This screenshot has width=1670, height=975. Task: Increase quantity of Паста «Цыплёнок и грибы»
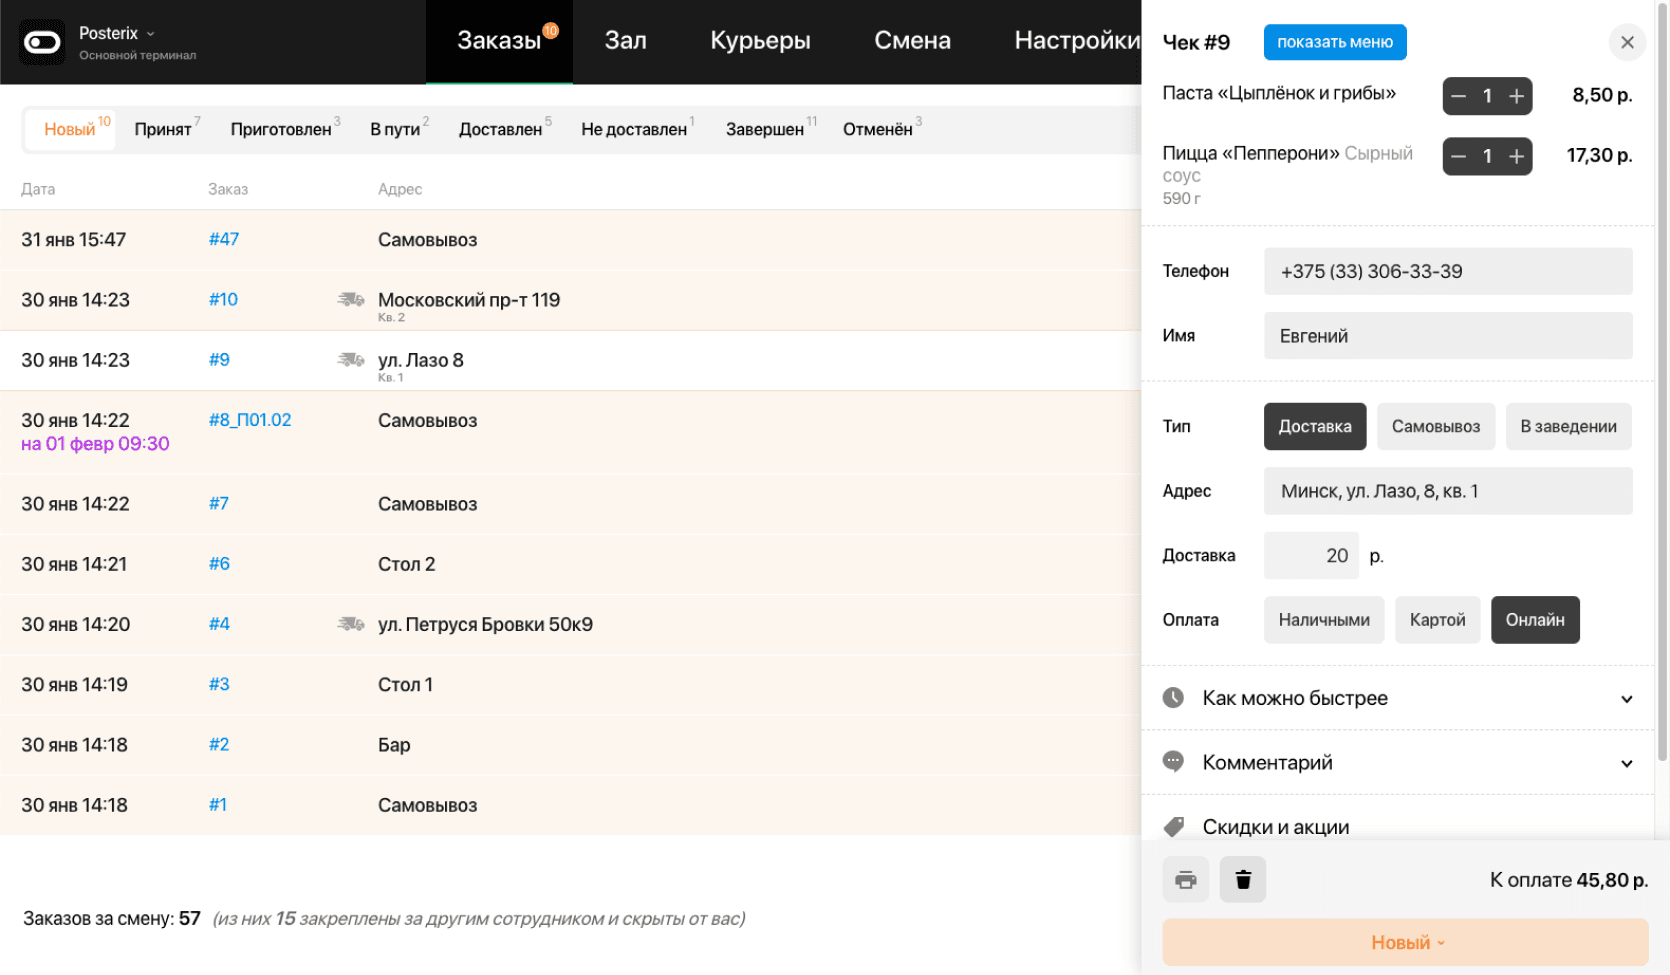[x=1517, y=96]
